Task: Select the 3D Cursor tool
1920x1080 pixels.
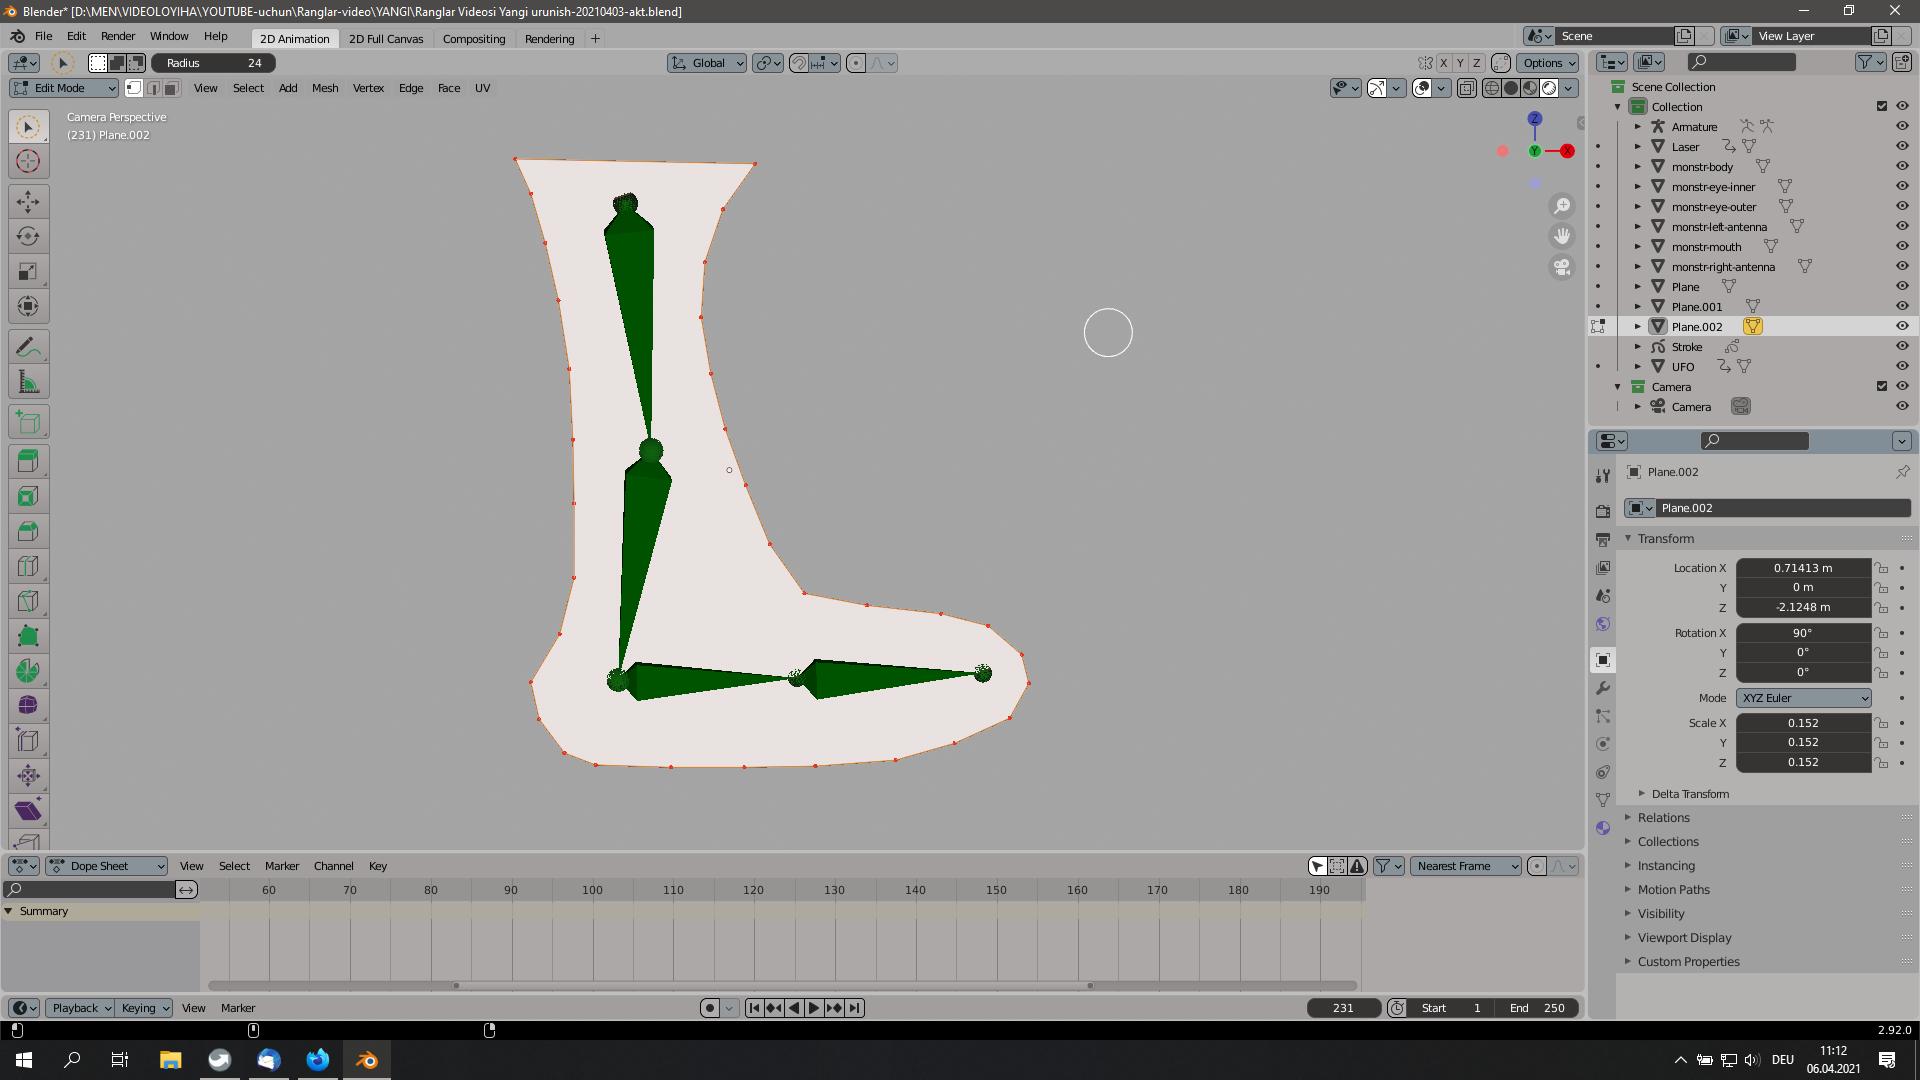Action: (x=28, y=161)
